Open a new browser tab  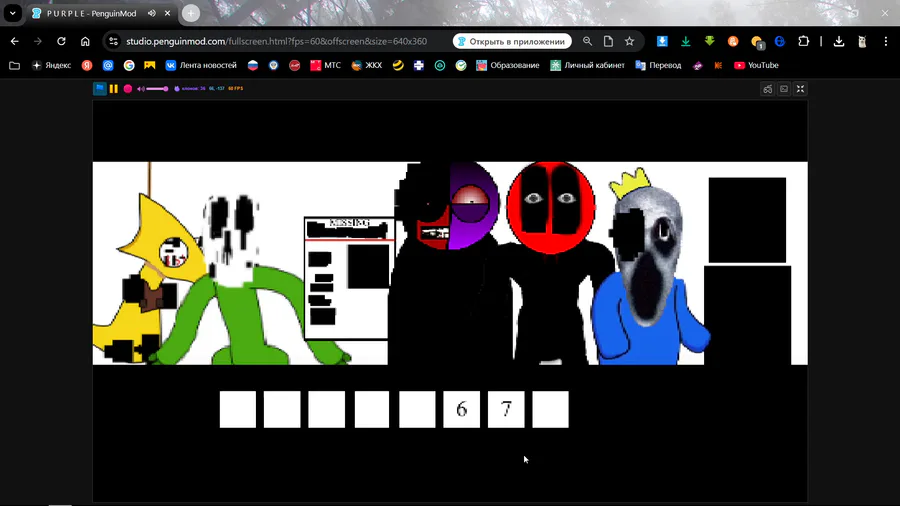point(191,13)
